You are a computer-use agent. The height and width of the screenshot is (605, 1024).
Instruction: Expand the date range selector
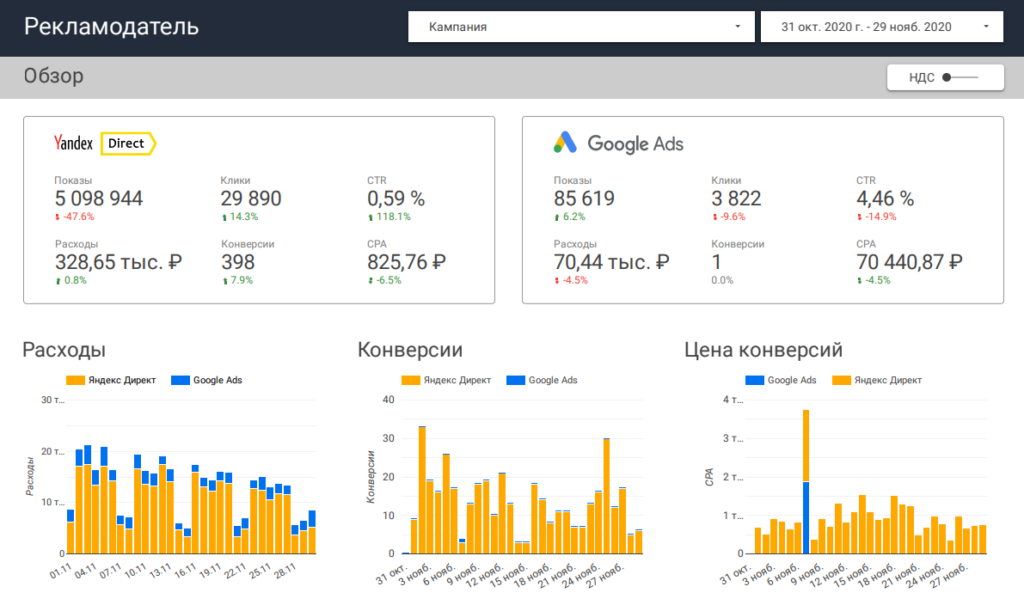(x=882, y=27)
